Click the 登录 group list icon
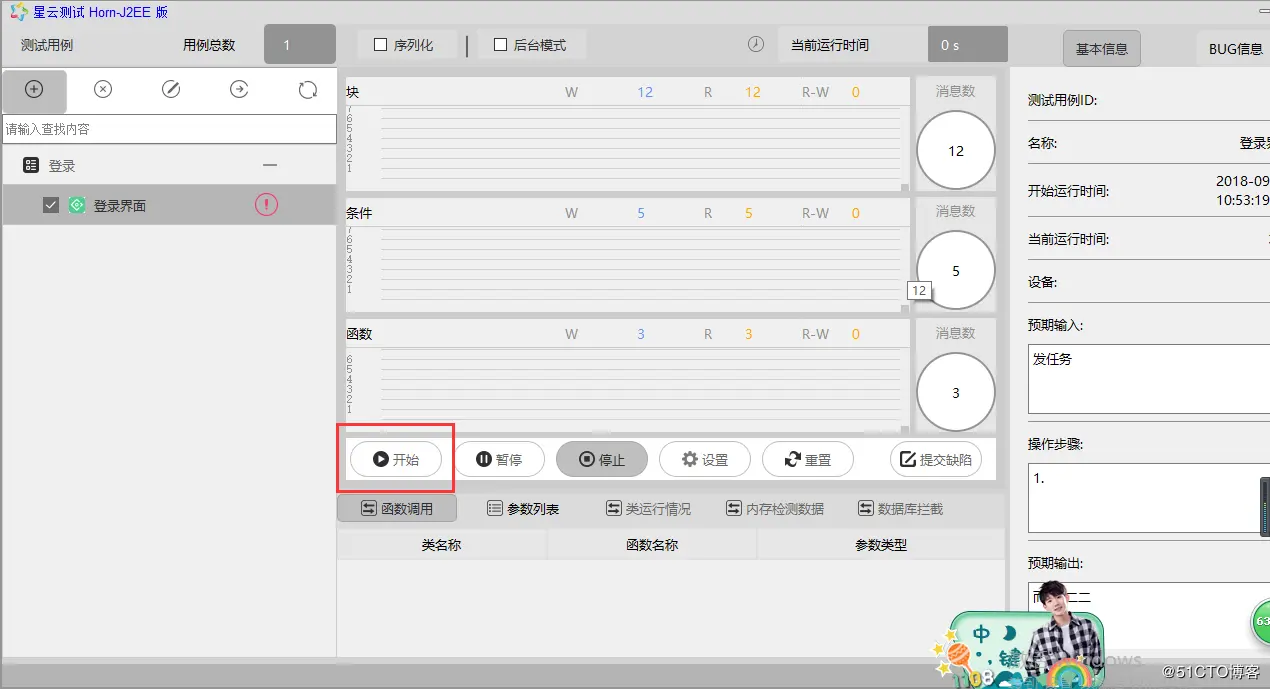This screenshot has height=689, width=1270. [31, 165]
